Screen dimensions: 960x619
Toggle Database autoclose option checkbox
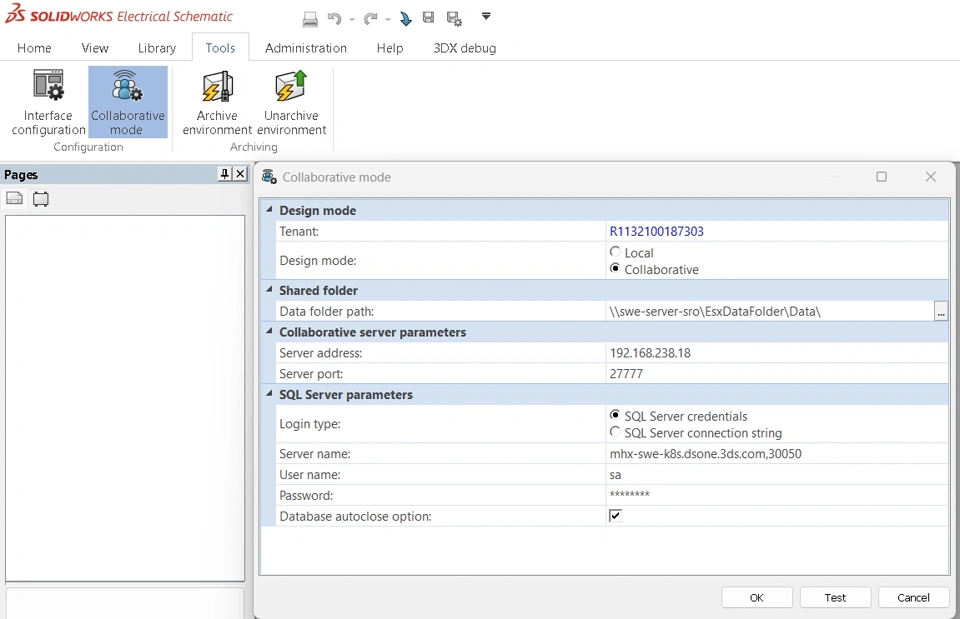tap(615, 516)
